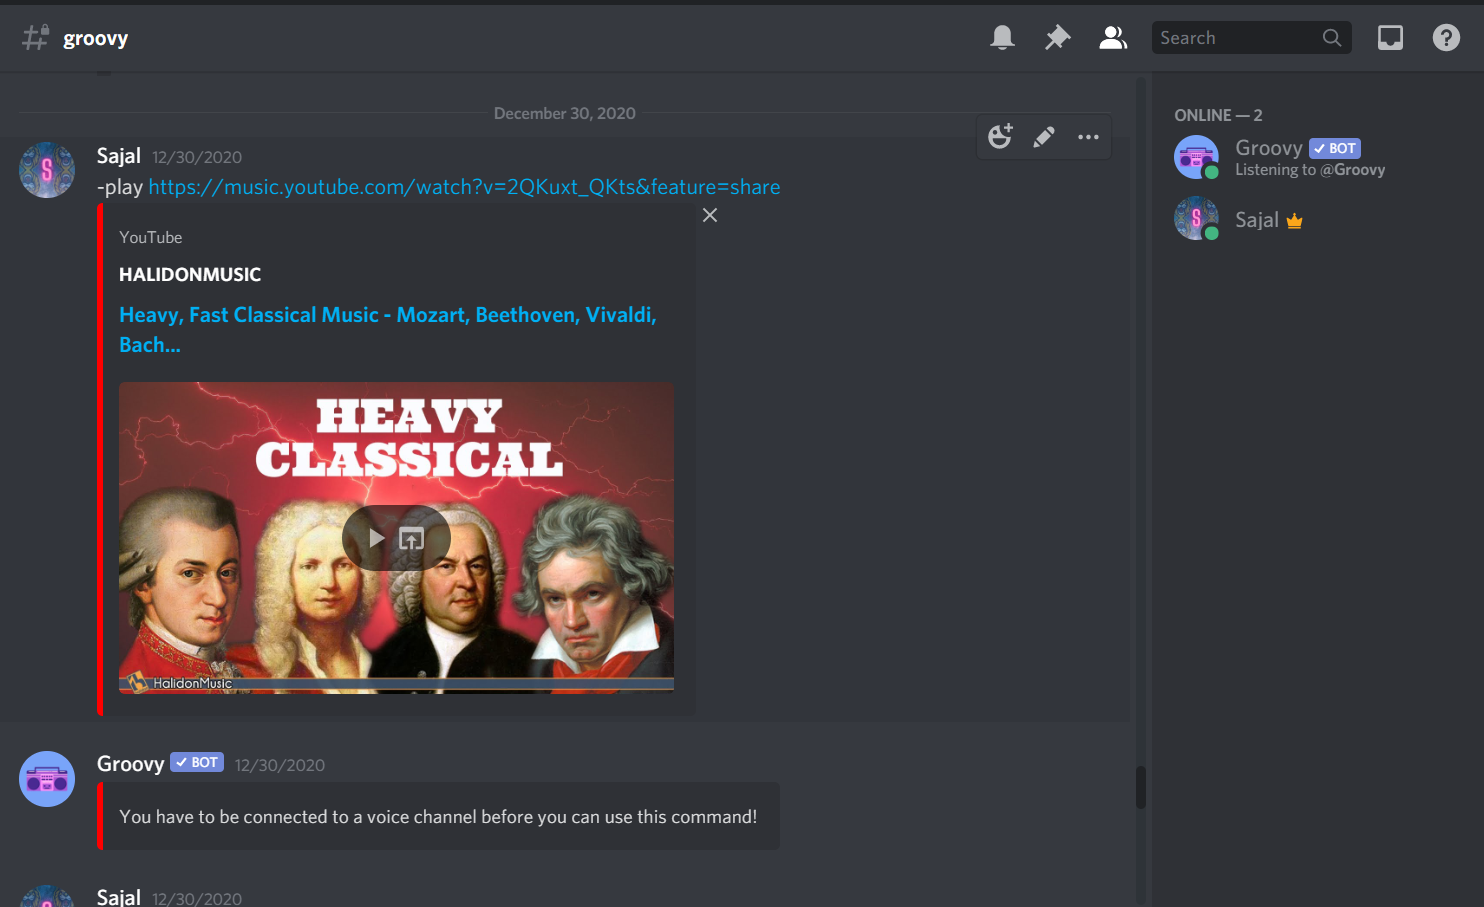Viewport: 1484px width, 907px height.
Task: Select Sajal in the online member list
Action: (1310, 220)
